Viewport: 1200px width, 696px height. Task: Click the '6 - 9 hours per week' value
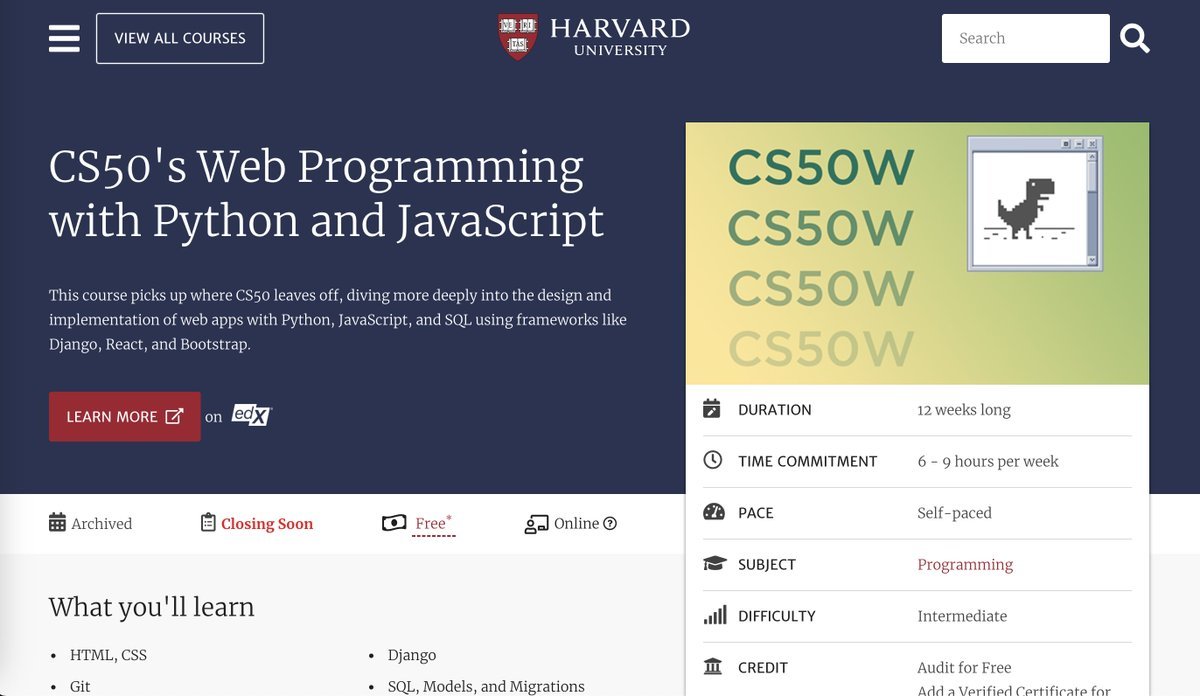point(988,461)
